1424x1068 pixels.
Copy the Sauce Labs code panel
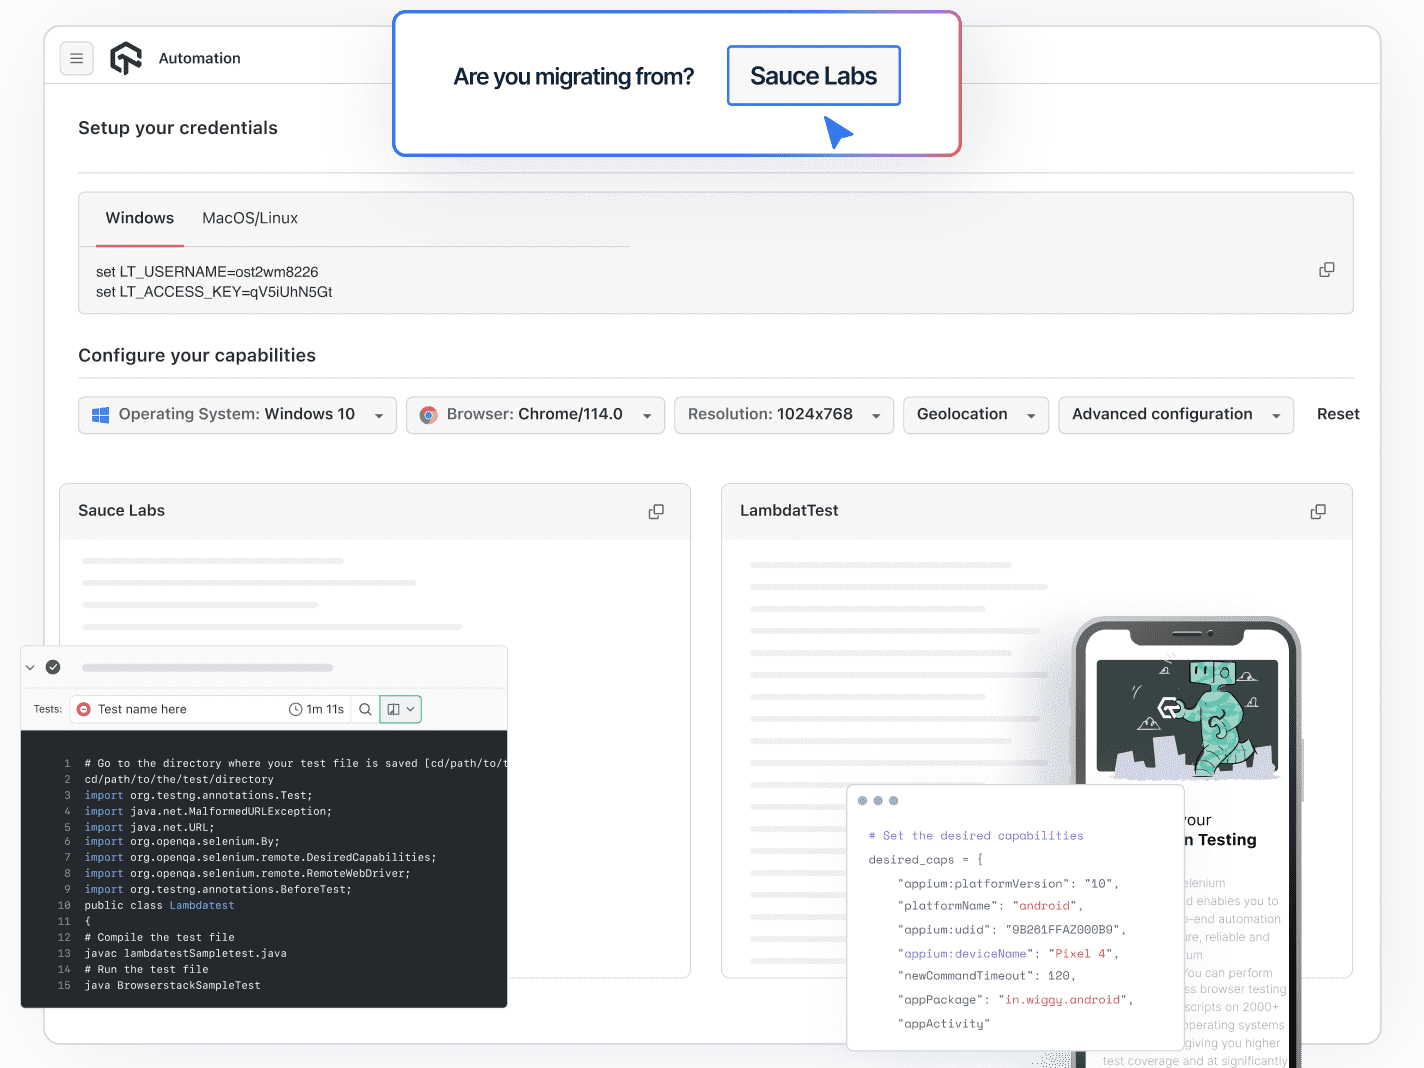point(656,512)
